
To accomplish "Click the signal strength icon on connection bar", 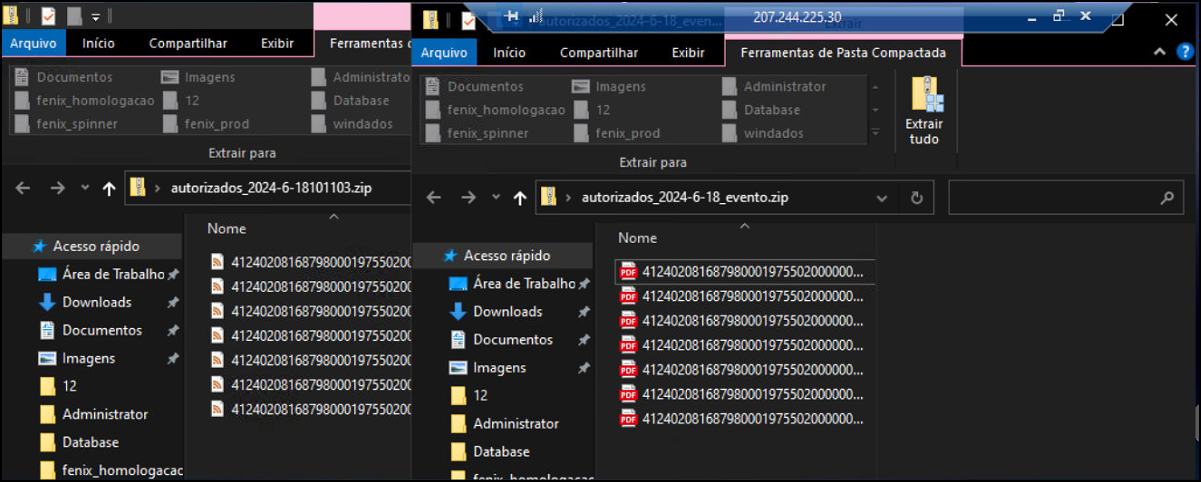I will click(535, 17).
